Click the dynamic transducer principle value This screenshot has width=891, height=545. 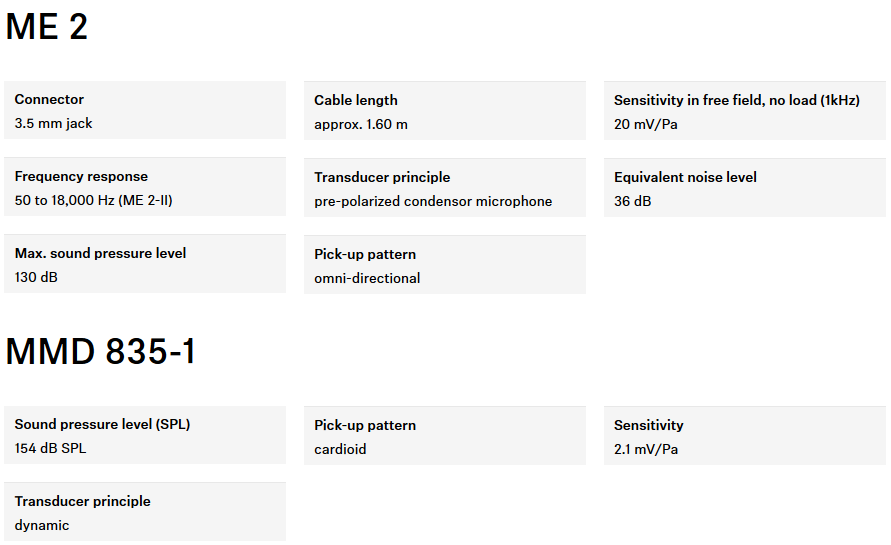click(x=42, y=526)
